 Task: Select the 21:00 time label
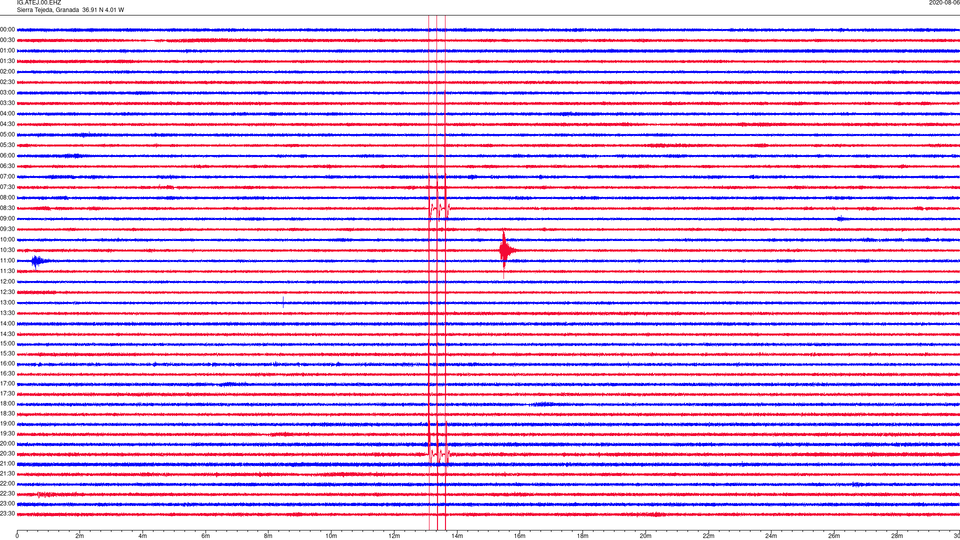tap(7, 464)
